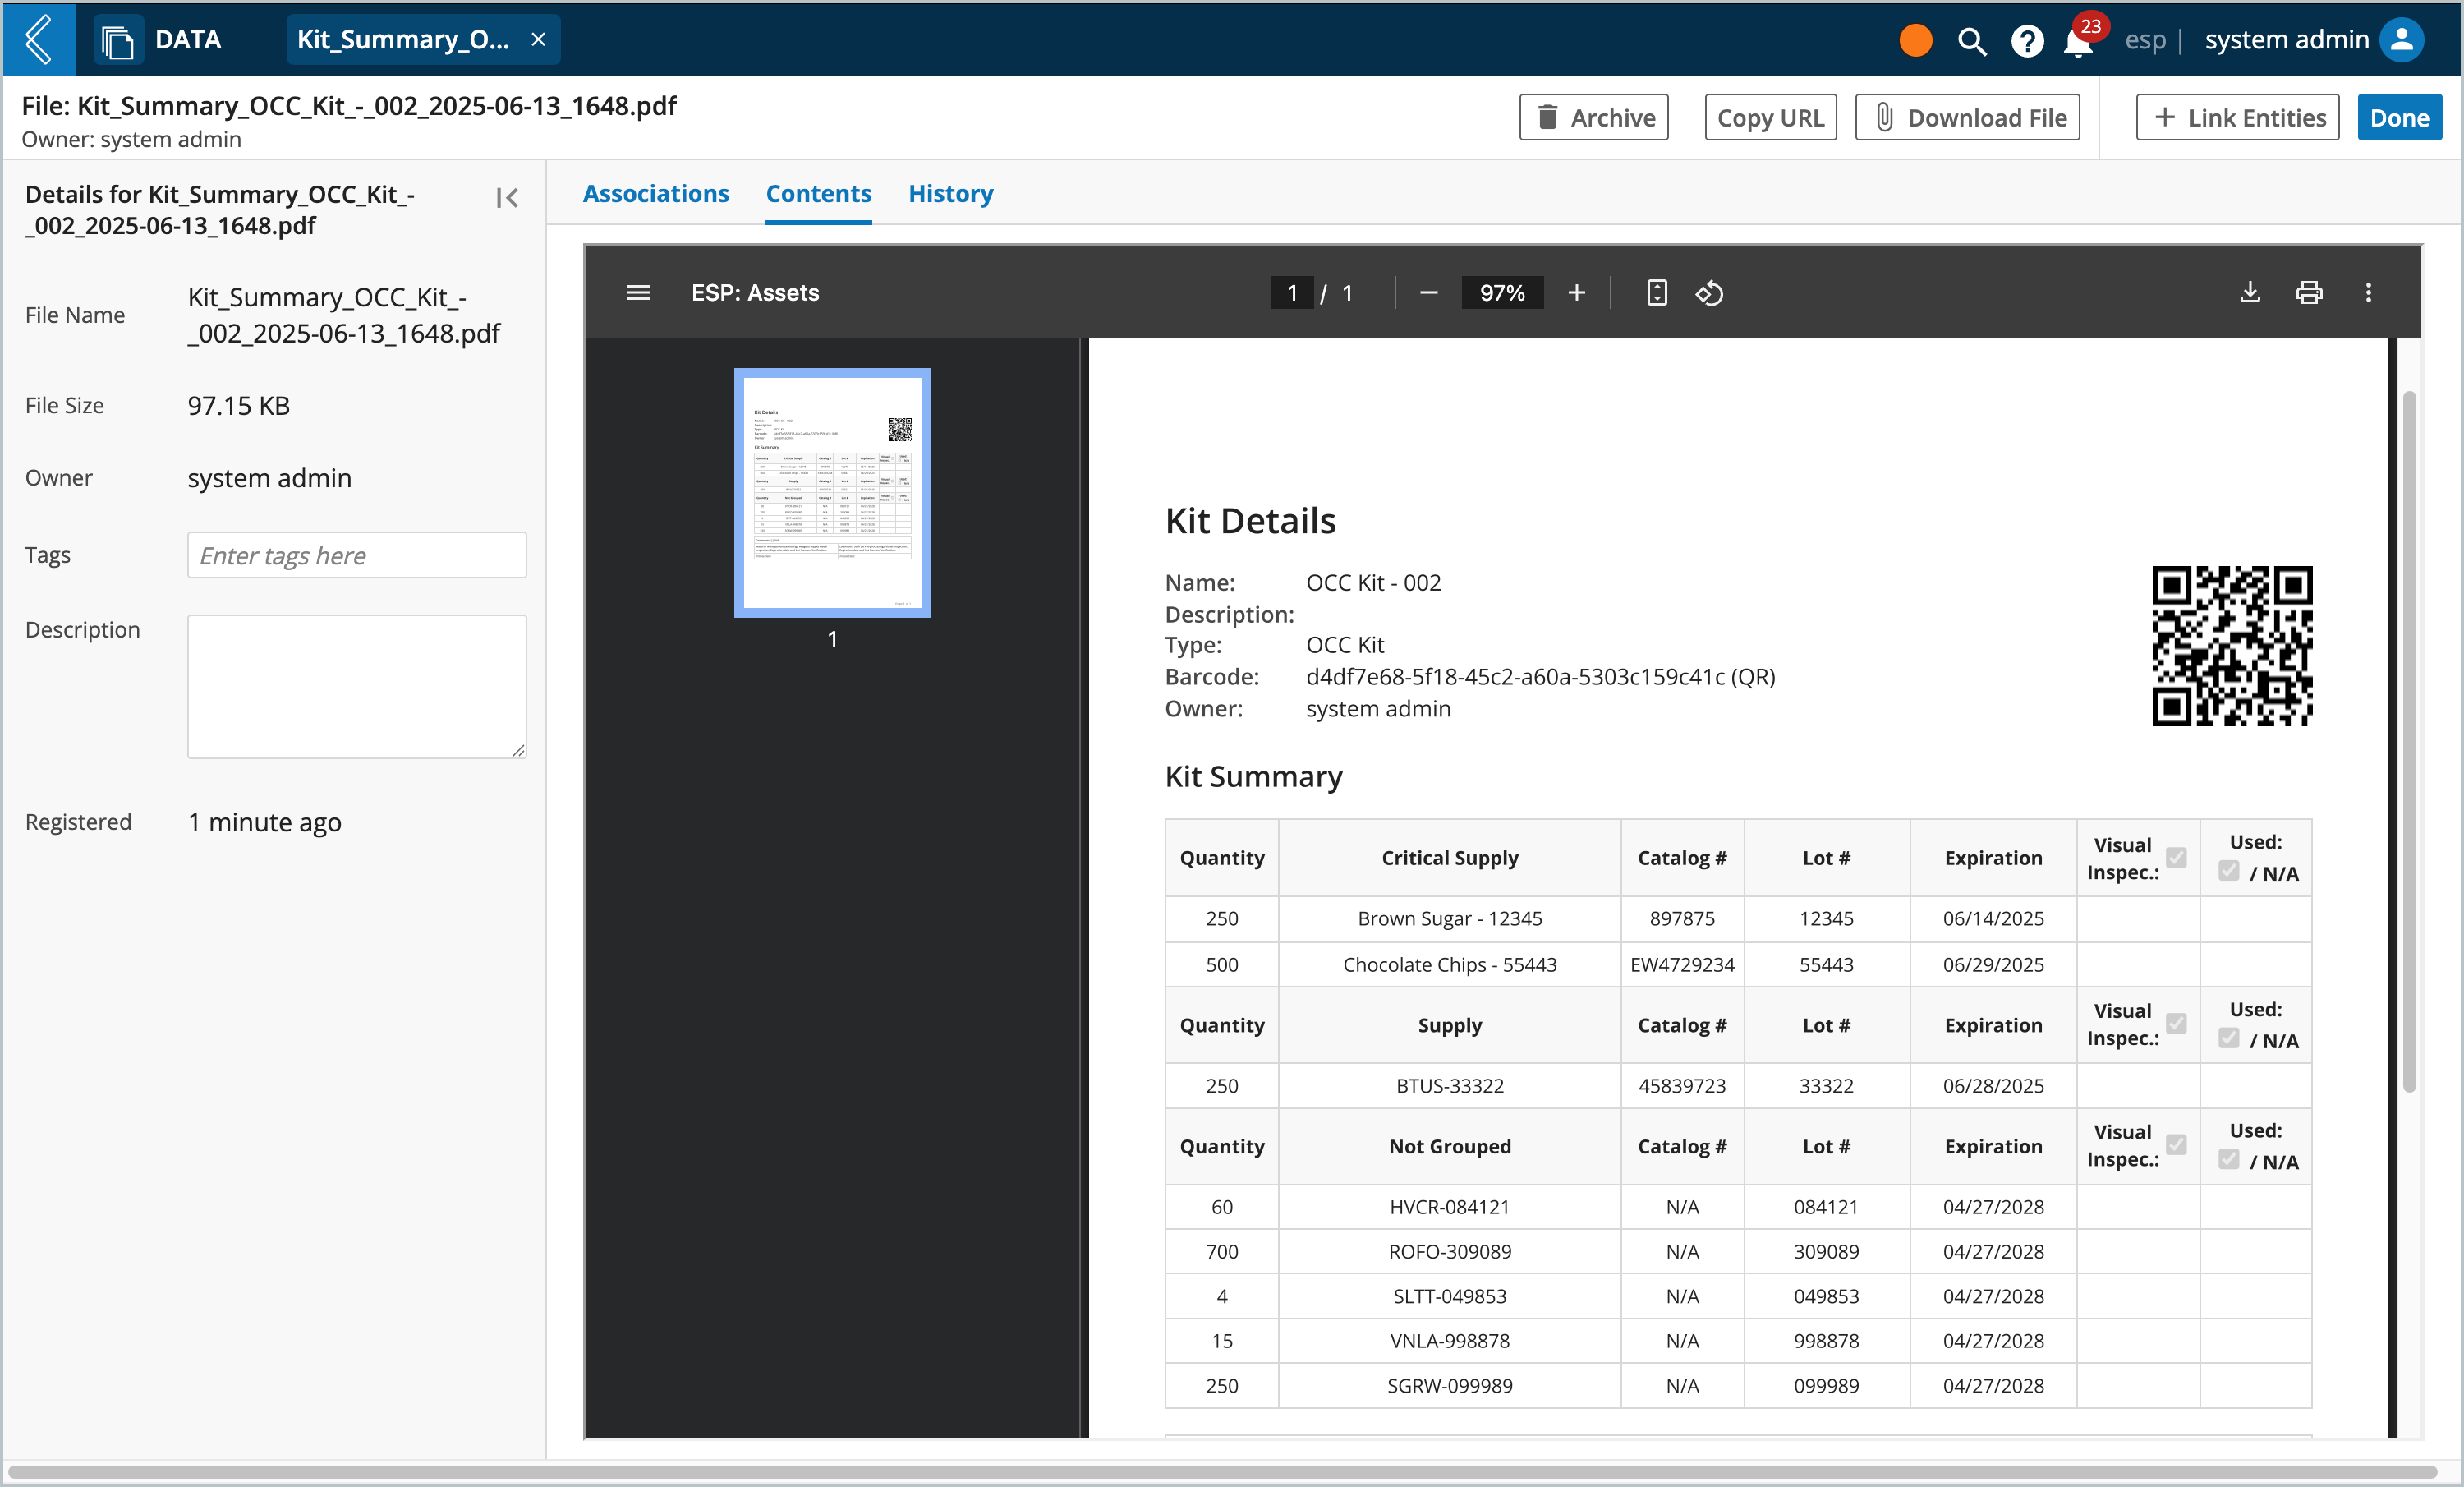Open the DATA section label

pyautogui.click(x=188, y=39)
